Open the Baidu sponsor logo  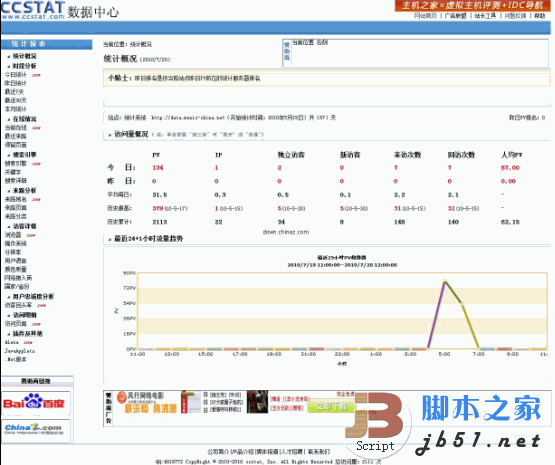tap(34, 403)
